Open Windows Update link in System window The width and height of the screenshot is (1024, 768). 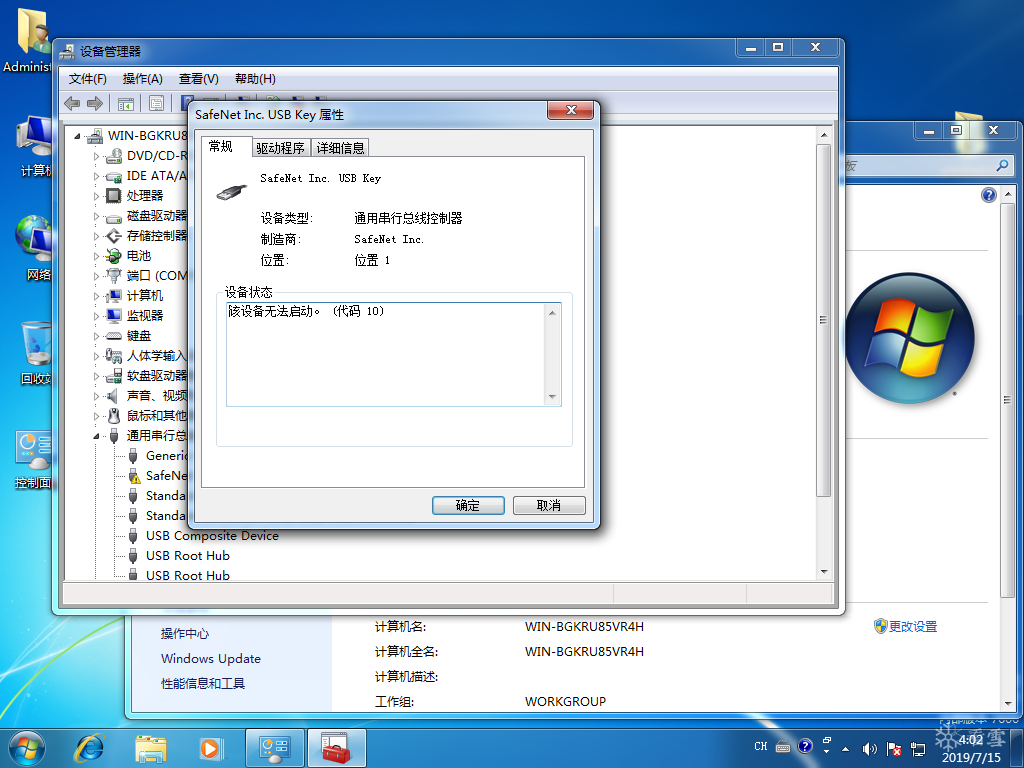tap(211, 658)
